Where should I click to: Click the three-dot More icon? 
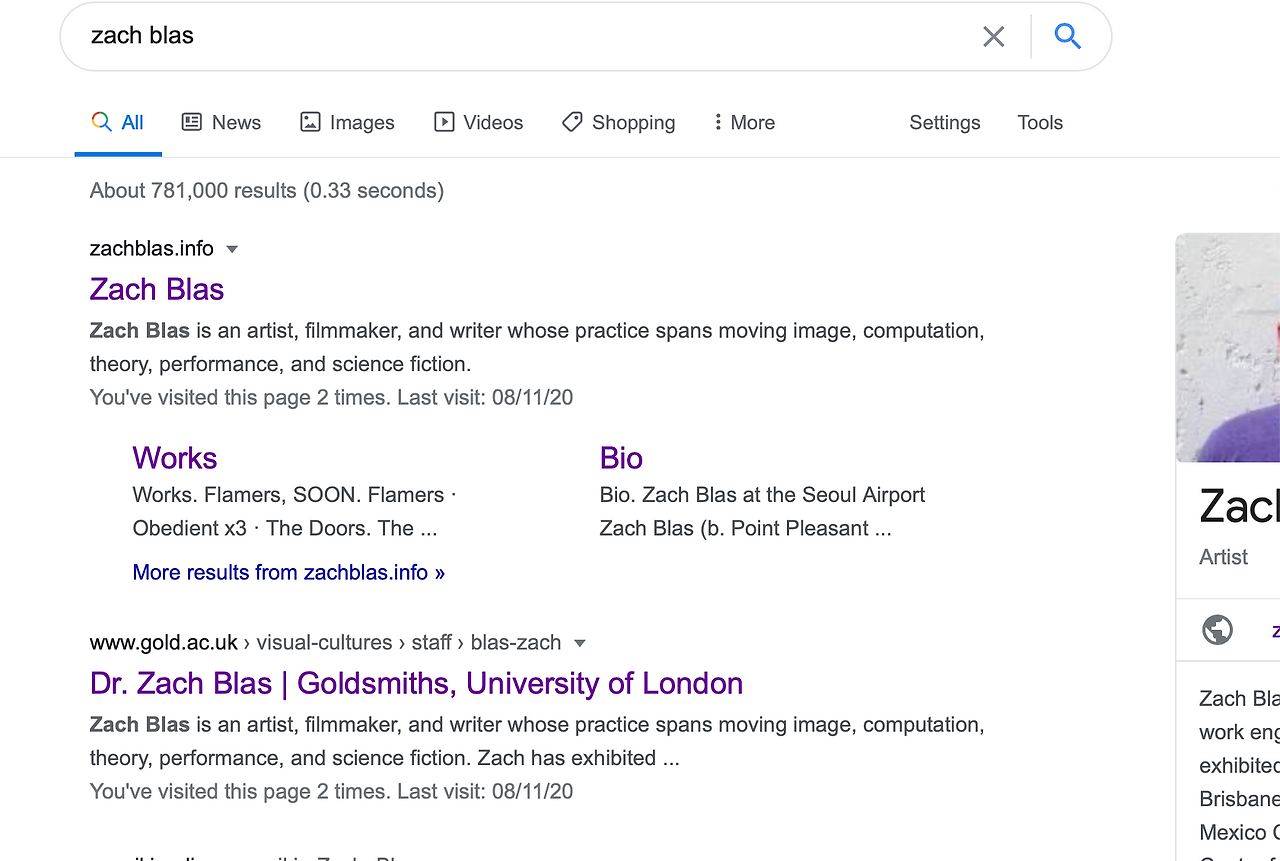pyautogui.click(x=717, y=122)
